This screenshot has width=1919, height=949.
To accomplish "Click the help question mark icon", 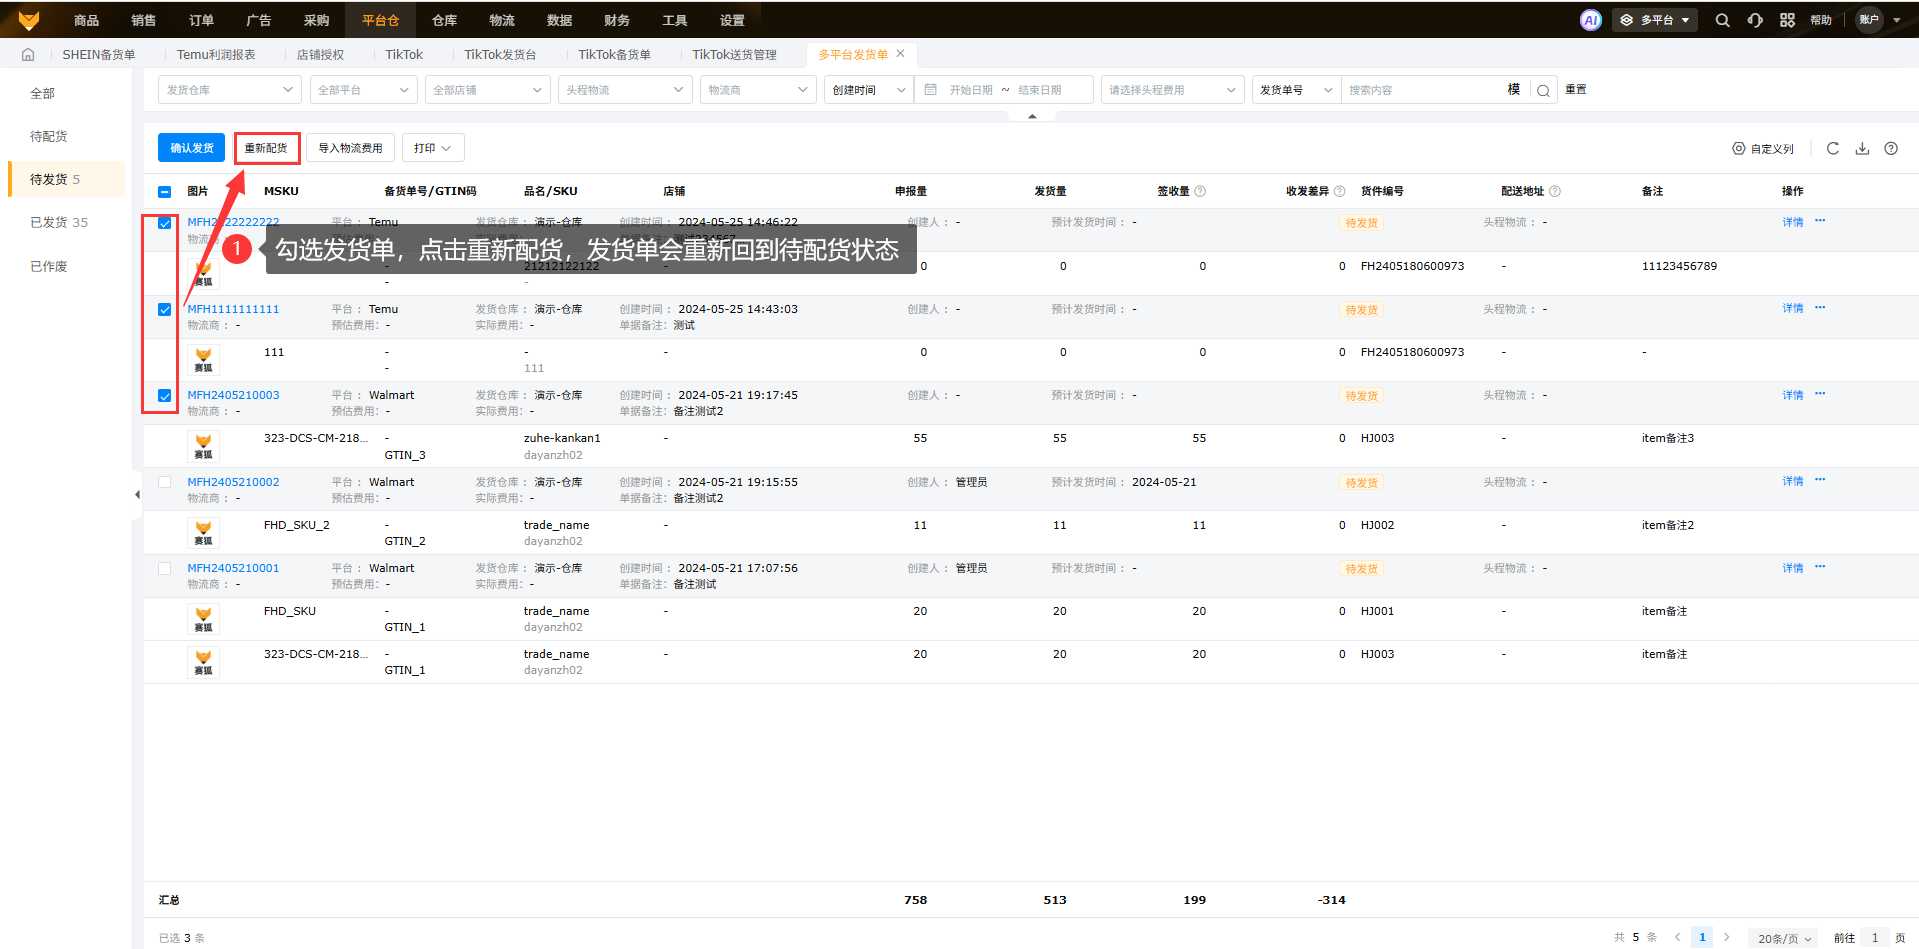I will click(x=1890, y=148).
